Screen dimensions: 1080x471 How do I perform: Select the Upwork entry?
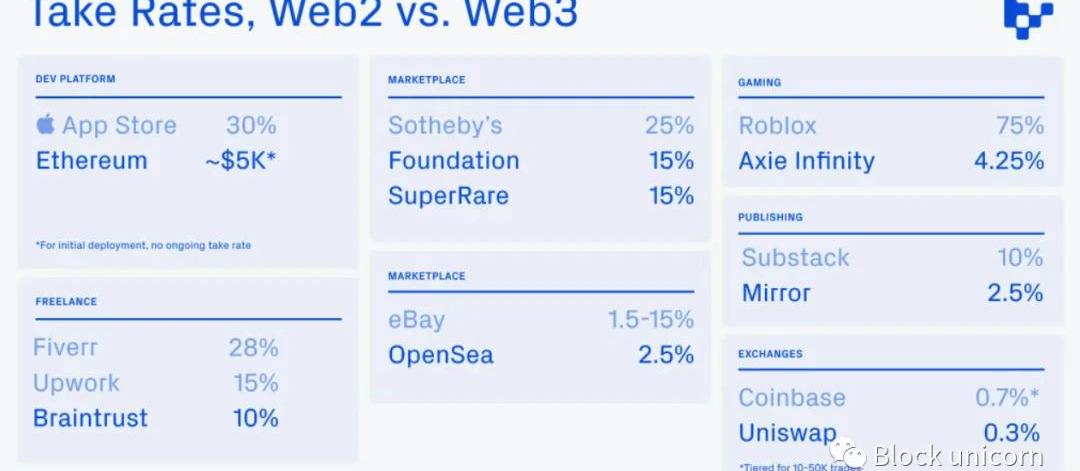pyautogui.click(x=76, y=383)
